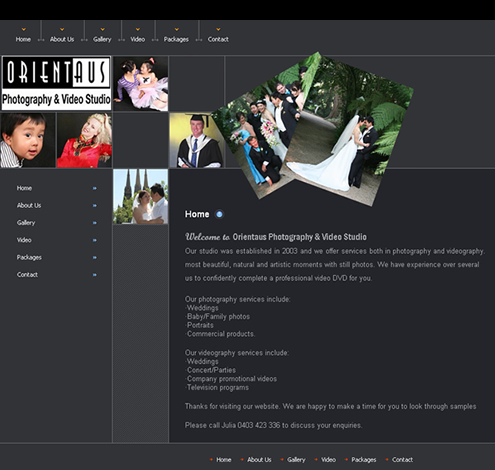495x470 pixels.
Task: Click the blue circle icon next to Home heading
Action: (x=219, y=214)
